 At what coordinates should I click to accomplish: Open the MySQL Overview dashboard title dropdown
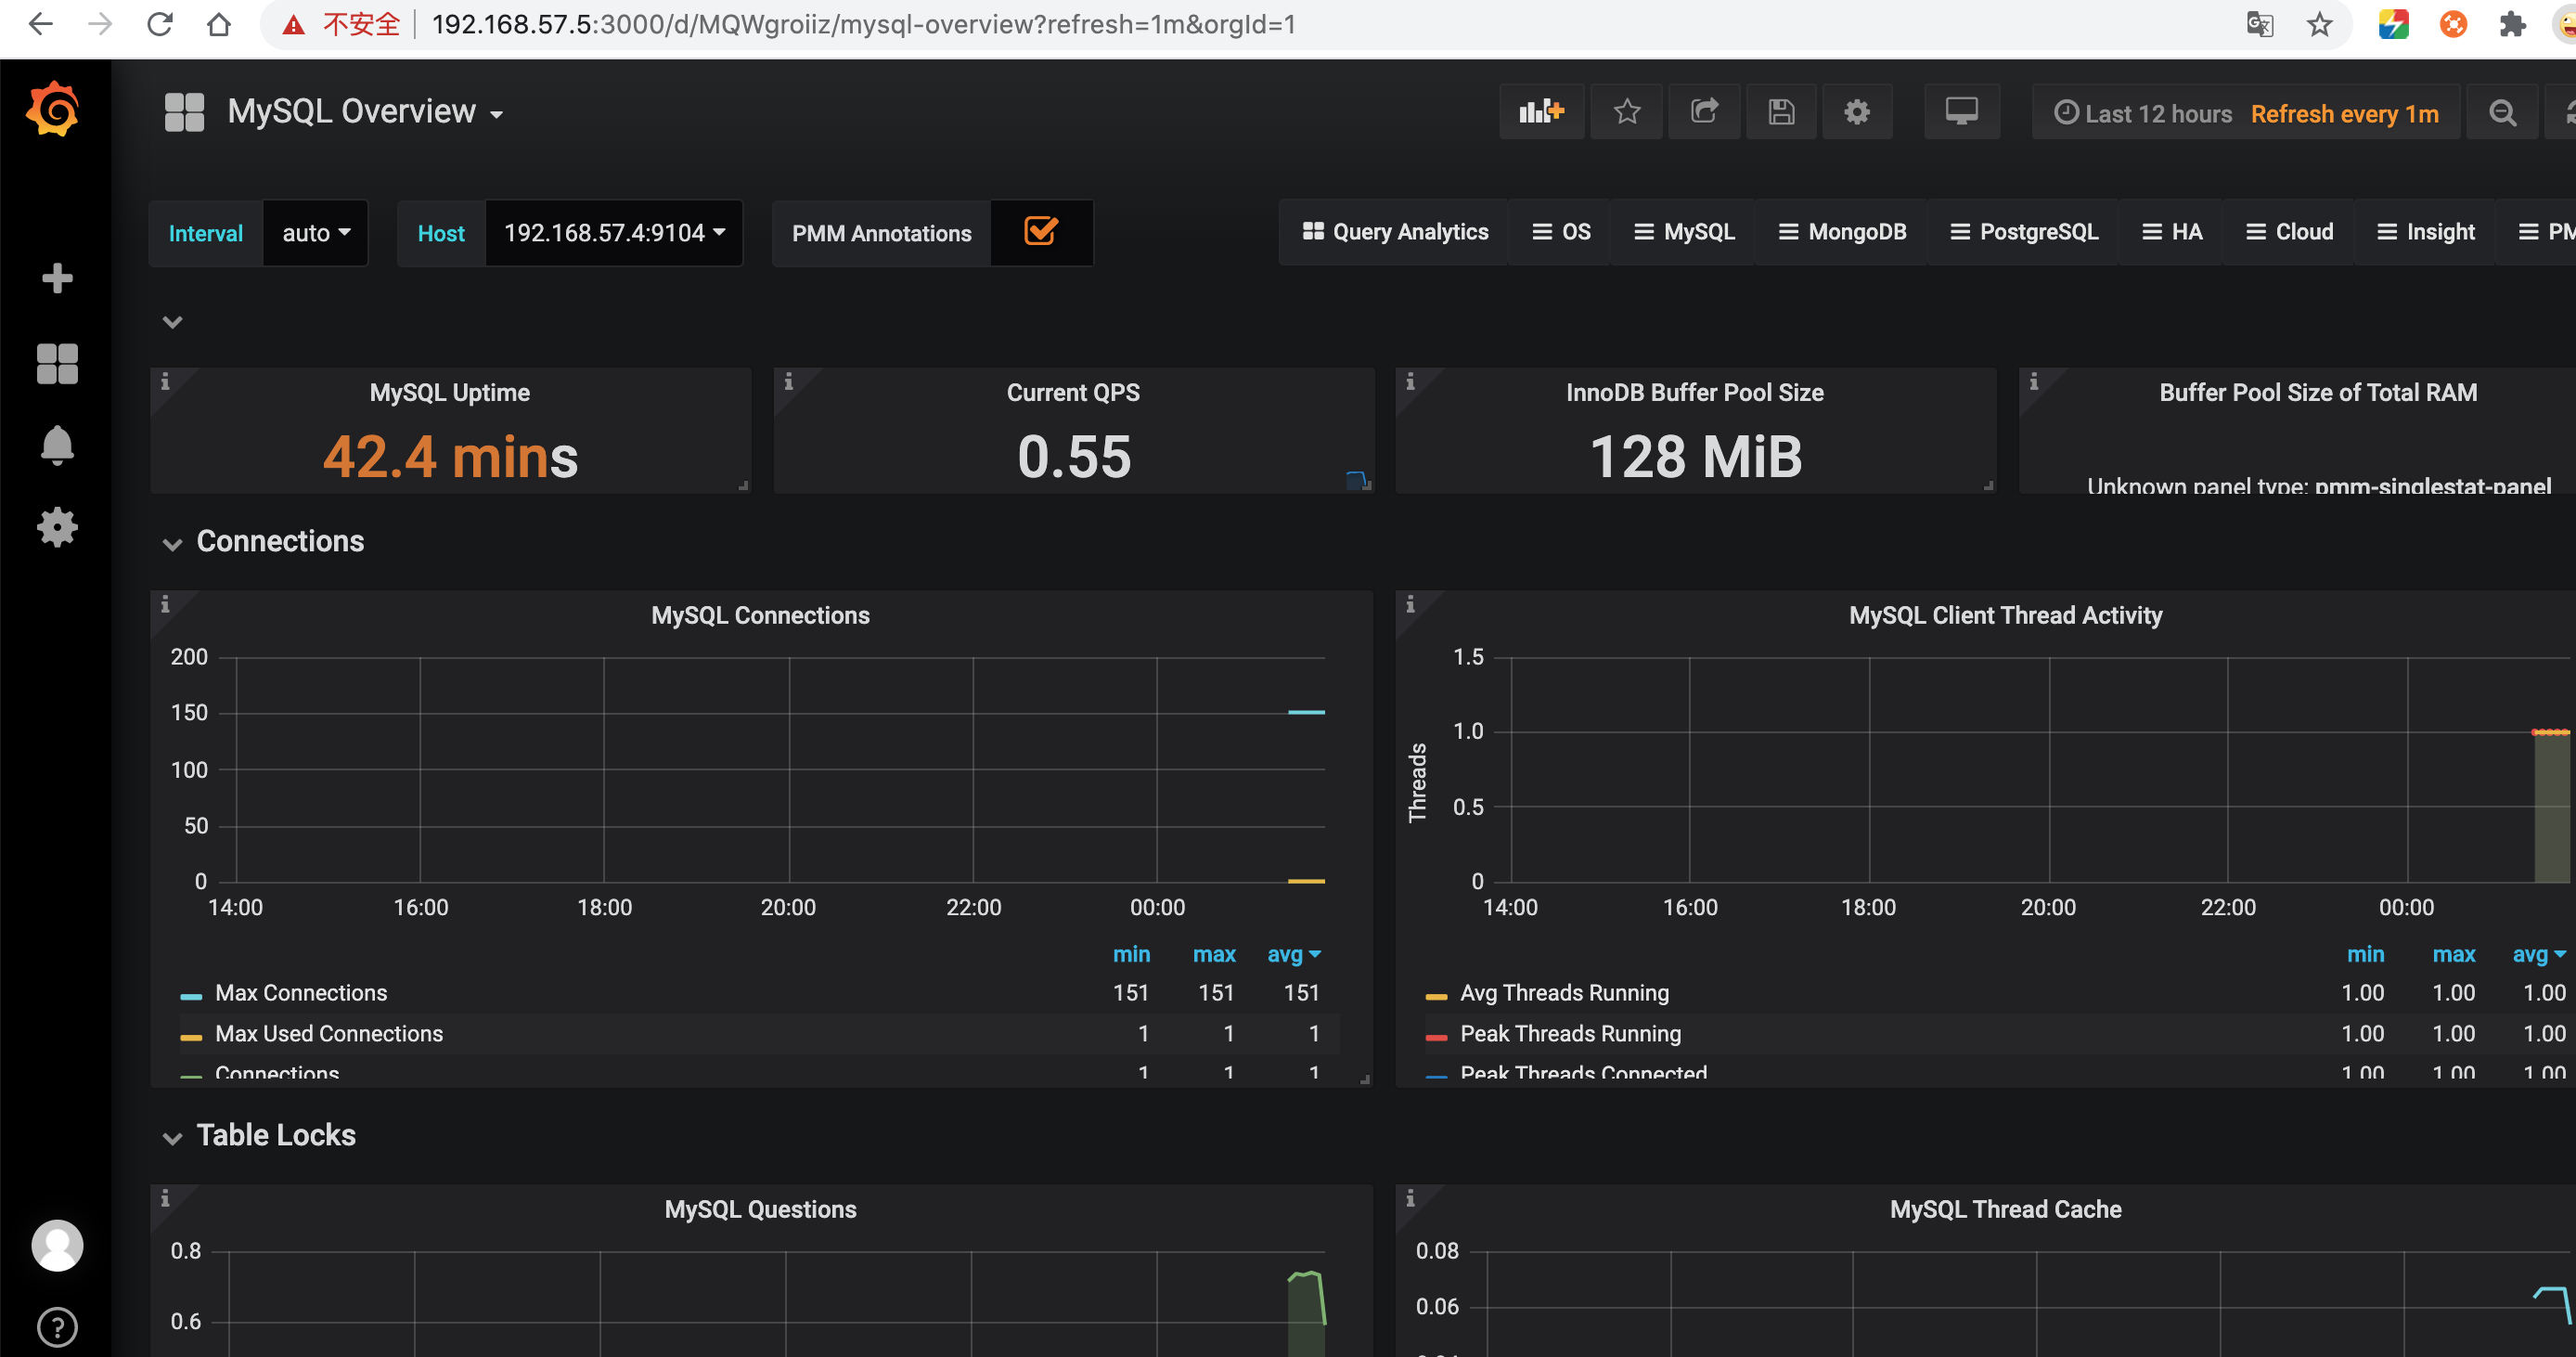[366, 112]
